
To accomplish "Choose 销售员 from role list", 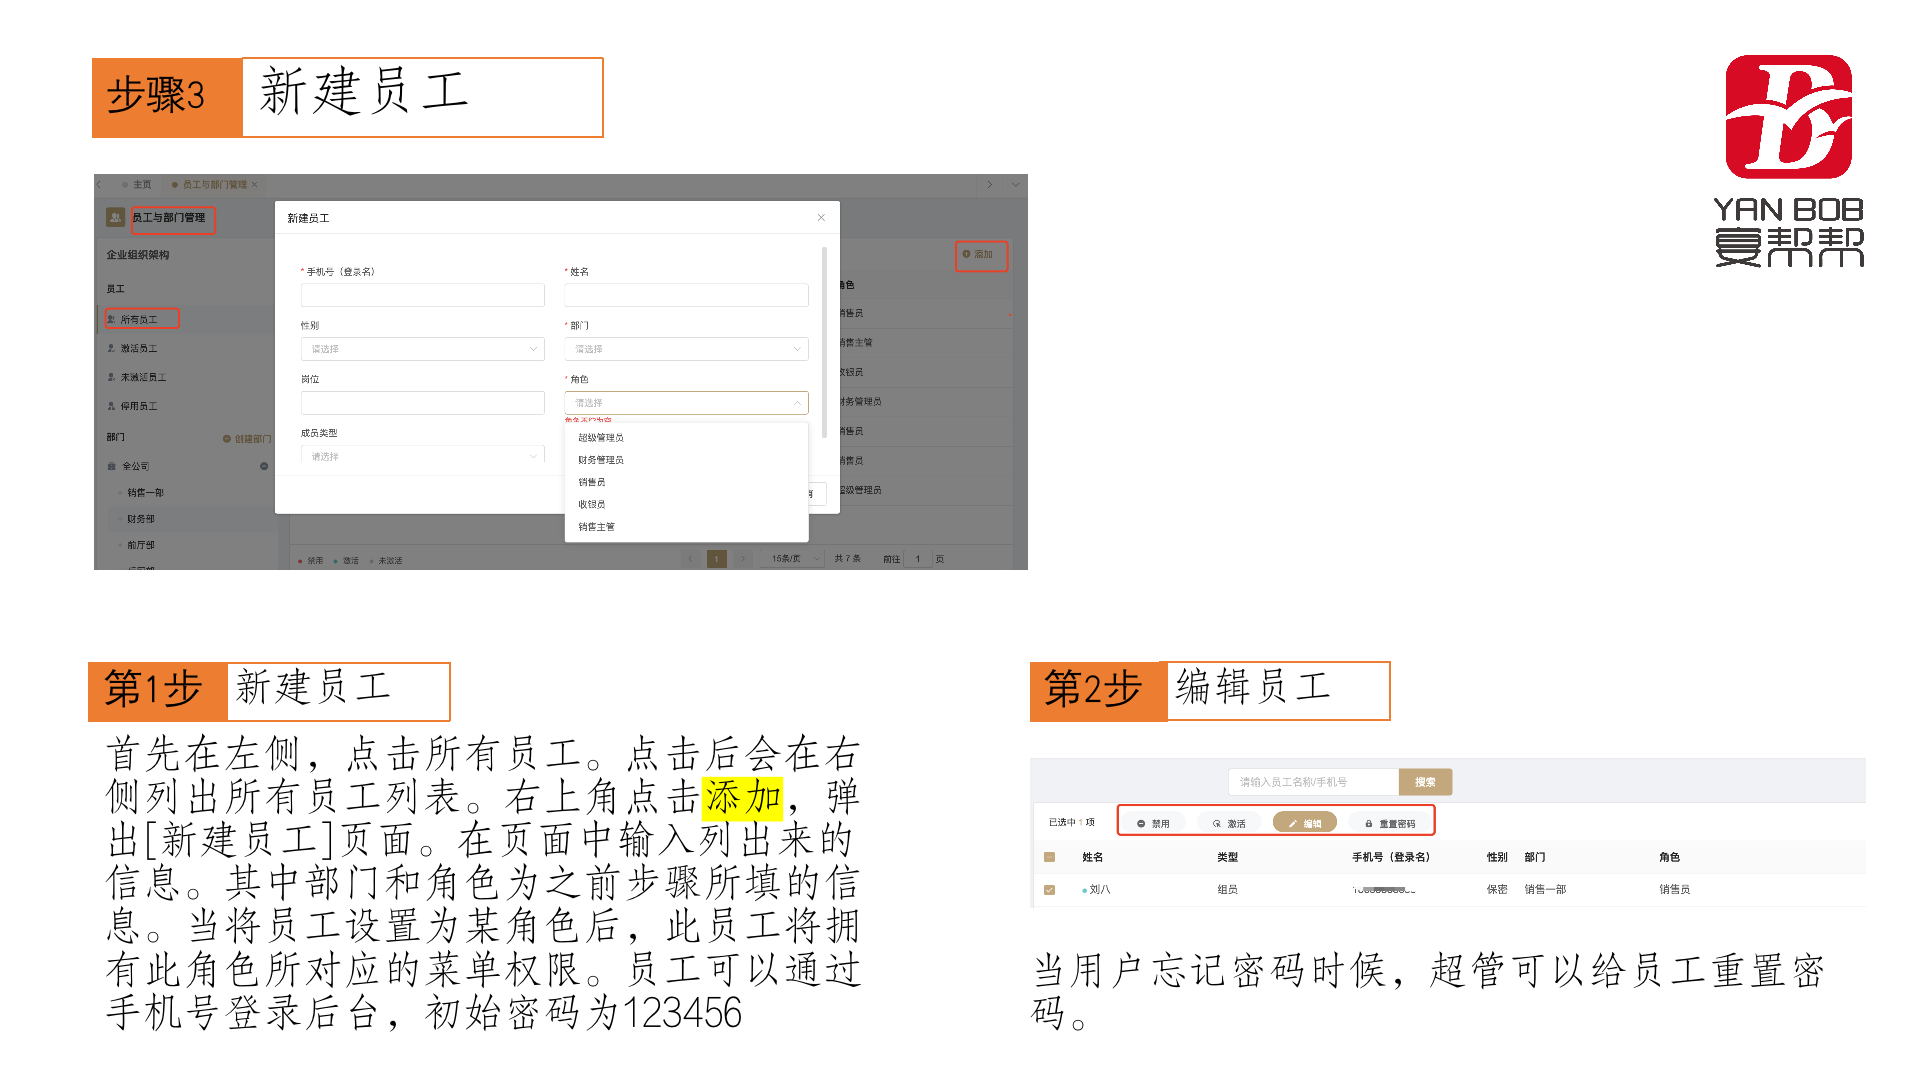I will tap(592, 482).
